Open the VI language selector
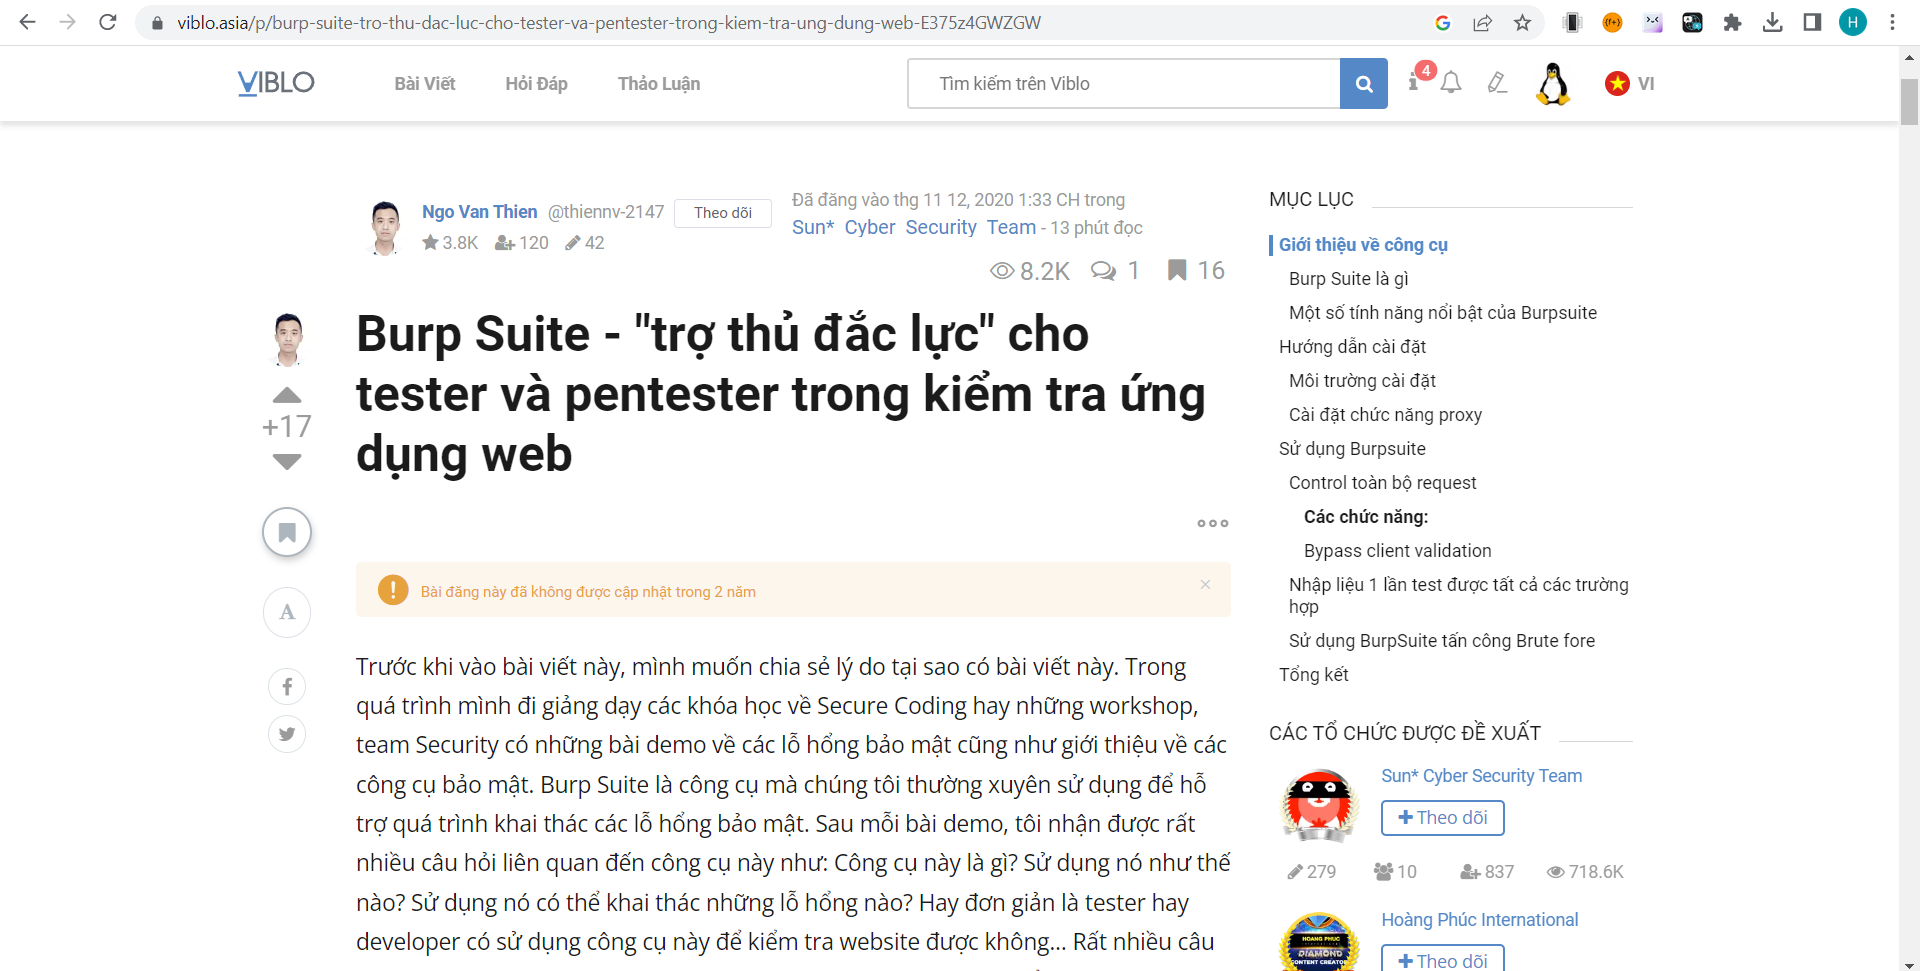This screenshot has height=971, width=1920. click(x=1629, y=84)
